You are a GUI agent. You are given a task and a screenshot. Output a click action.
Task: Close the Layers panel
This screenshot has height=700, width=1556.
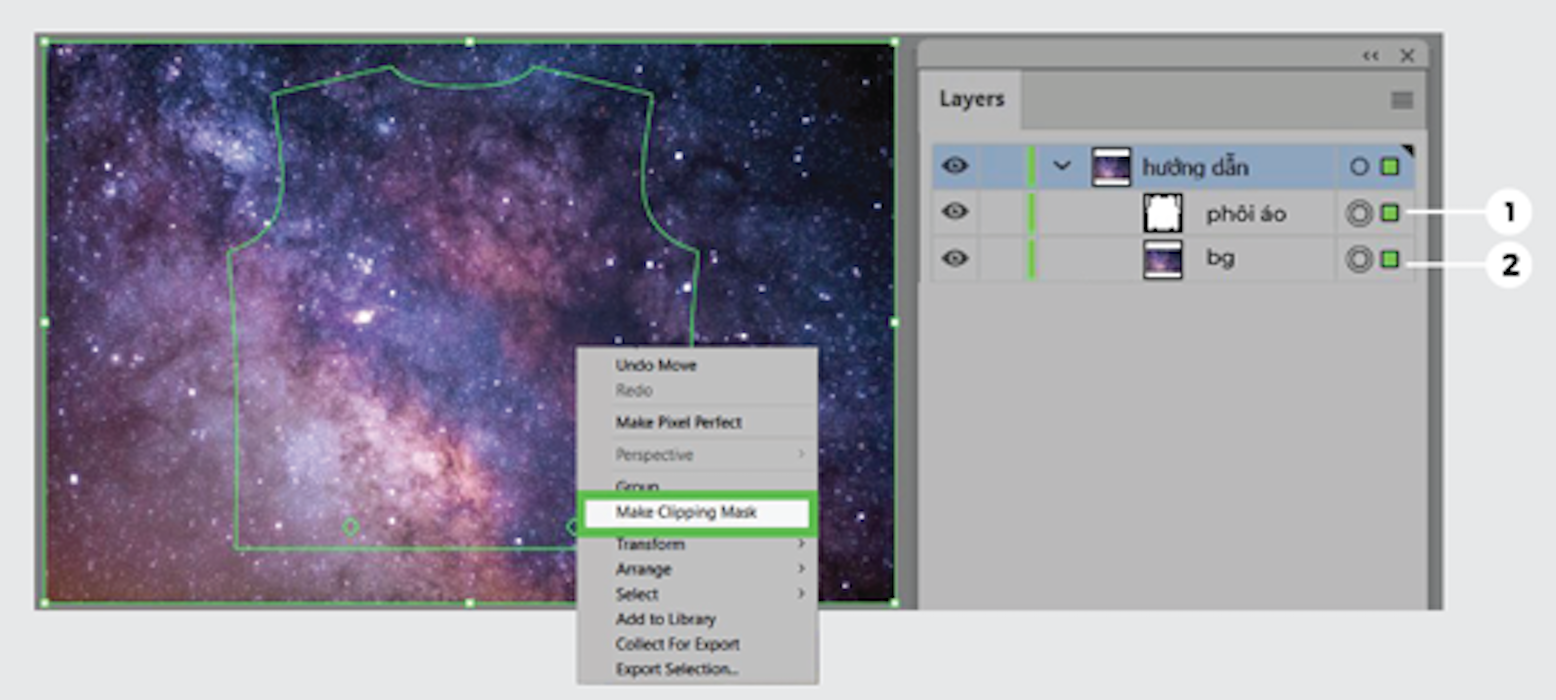(1407, 56)
